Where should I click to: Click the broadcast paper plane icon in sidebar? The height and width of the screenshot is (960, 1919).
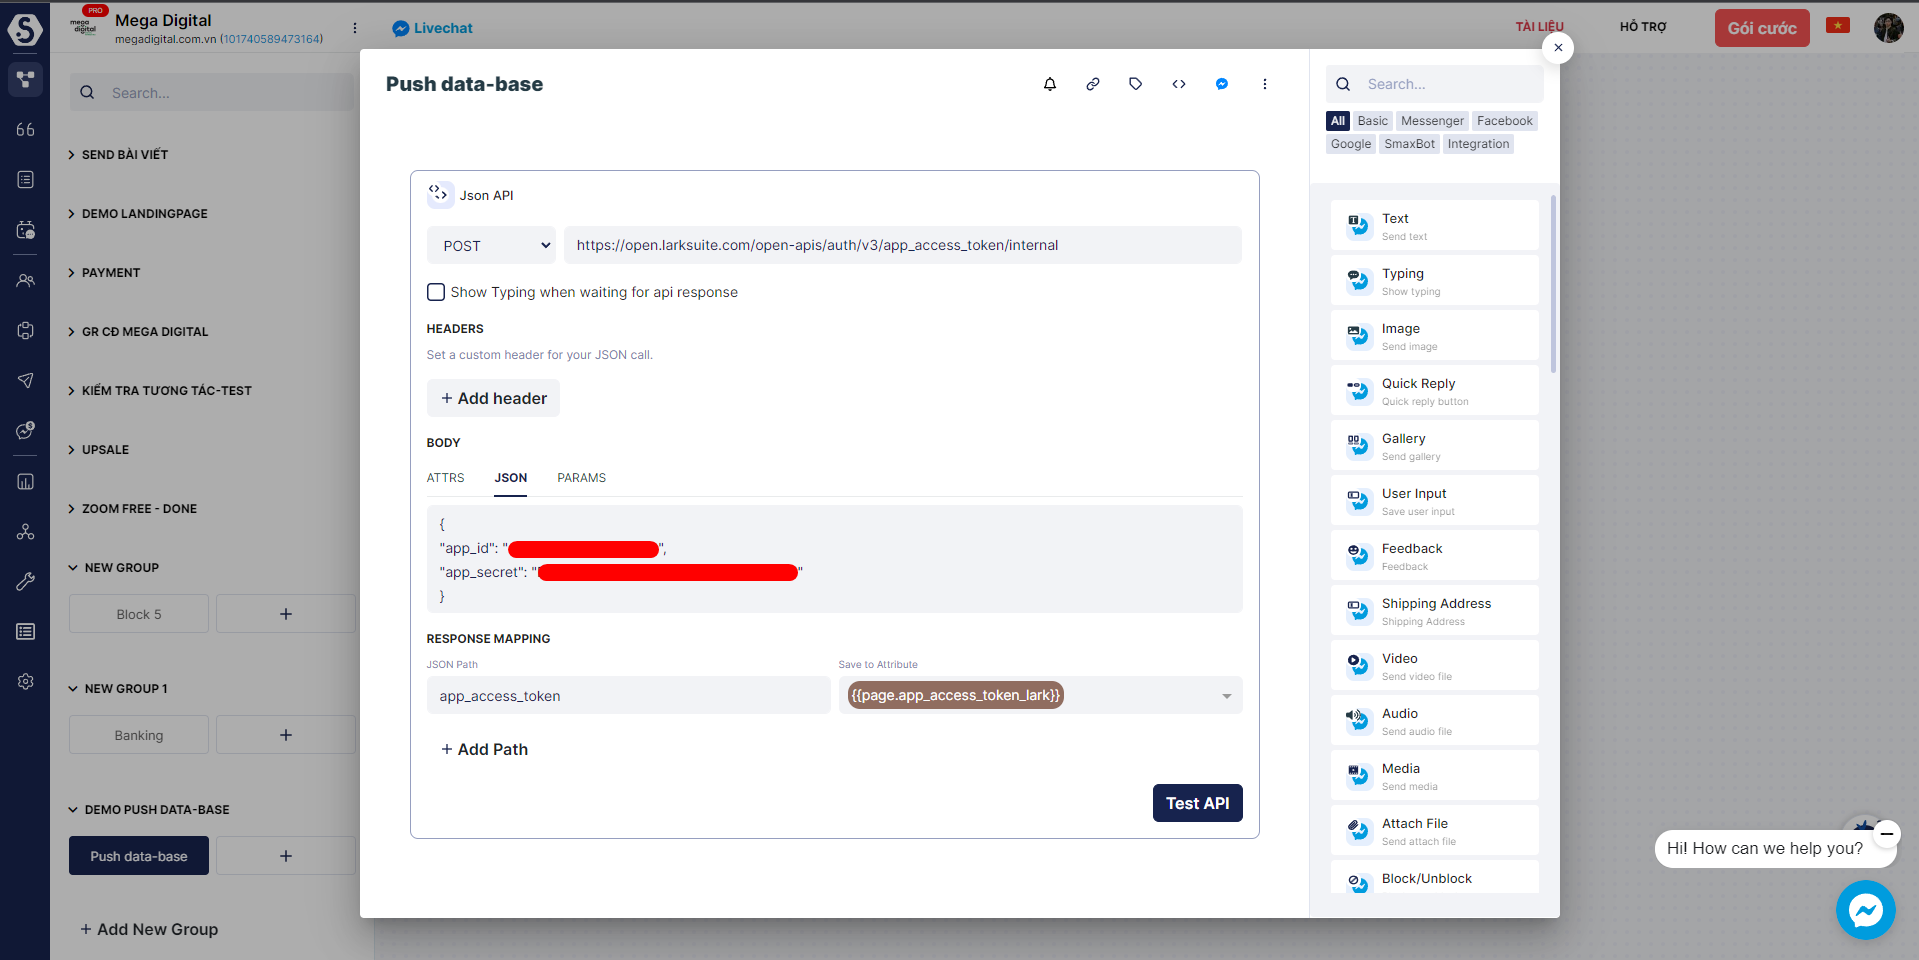click(25, 380)
